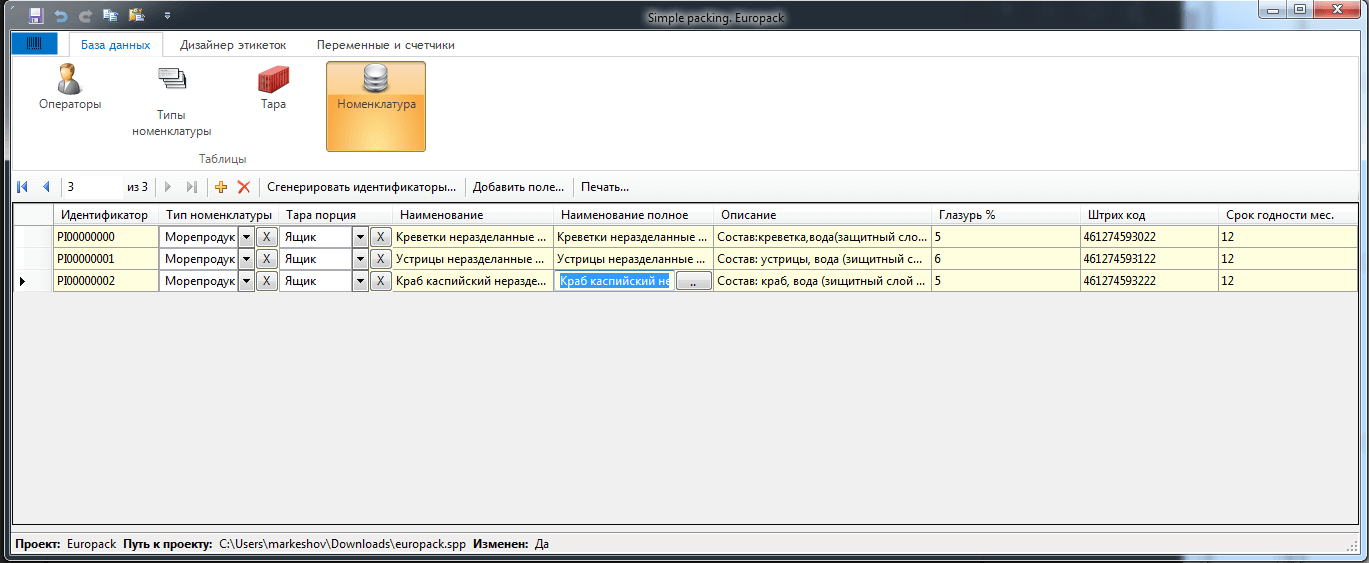This screenshot has height=563, width=1369.
Task: Click Добавить поле button
Action: pyautogui.click(x=518, y=187)
